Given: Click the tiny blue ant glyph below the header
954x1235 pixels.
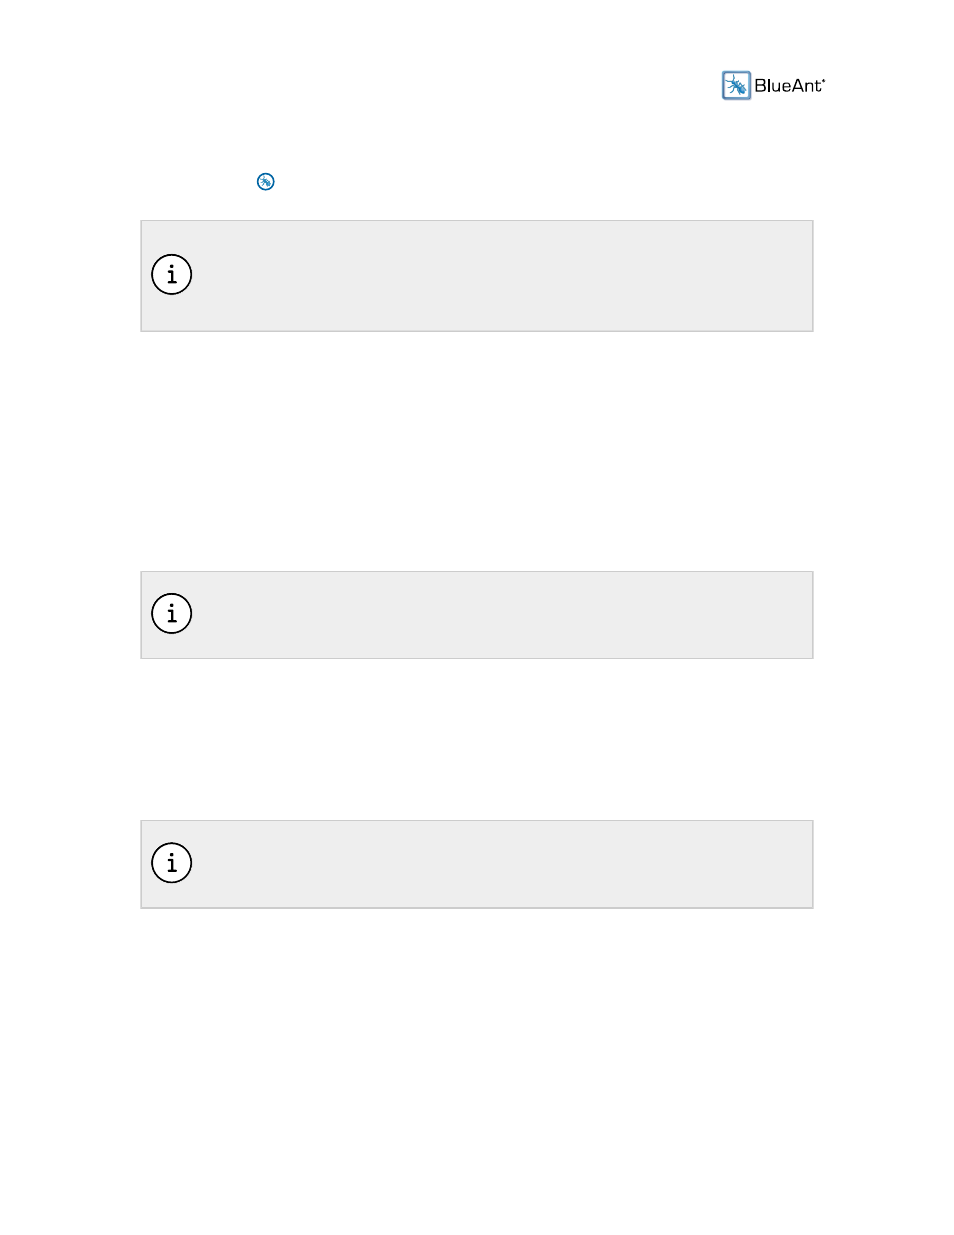Looking at the screenshot, I should pos(265,181).
